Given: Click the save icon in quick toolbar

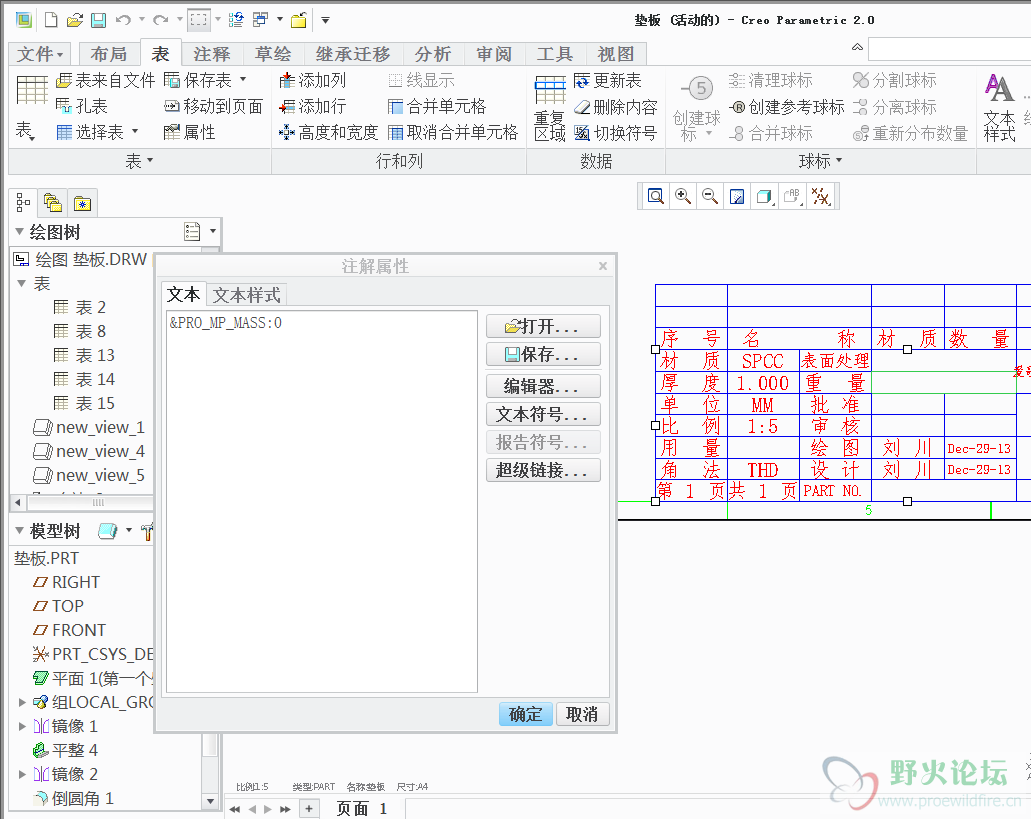Looking at the screenshot, I should tap(98, 20).
